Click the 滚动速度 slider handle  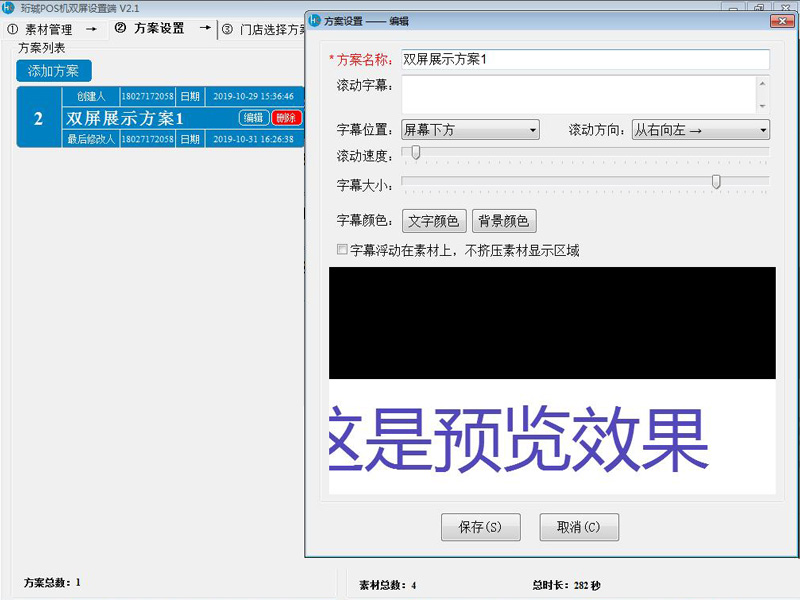point(416,152)
